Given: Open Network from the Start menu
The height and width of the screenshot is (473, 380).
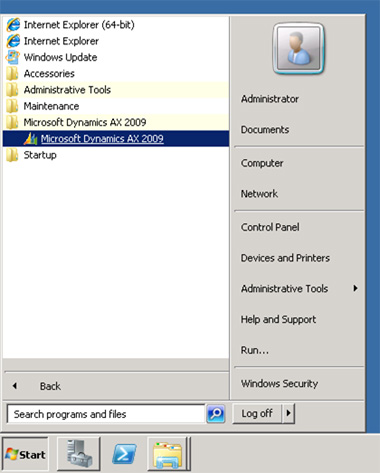Looking at the screenshot, I should point(259,194).
